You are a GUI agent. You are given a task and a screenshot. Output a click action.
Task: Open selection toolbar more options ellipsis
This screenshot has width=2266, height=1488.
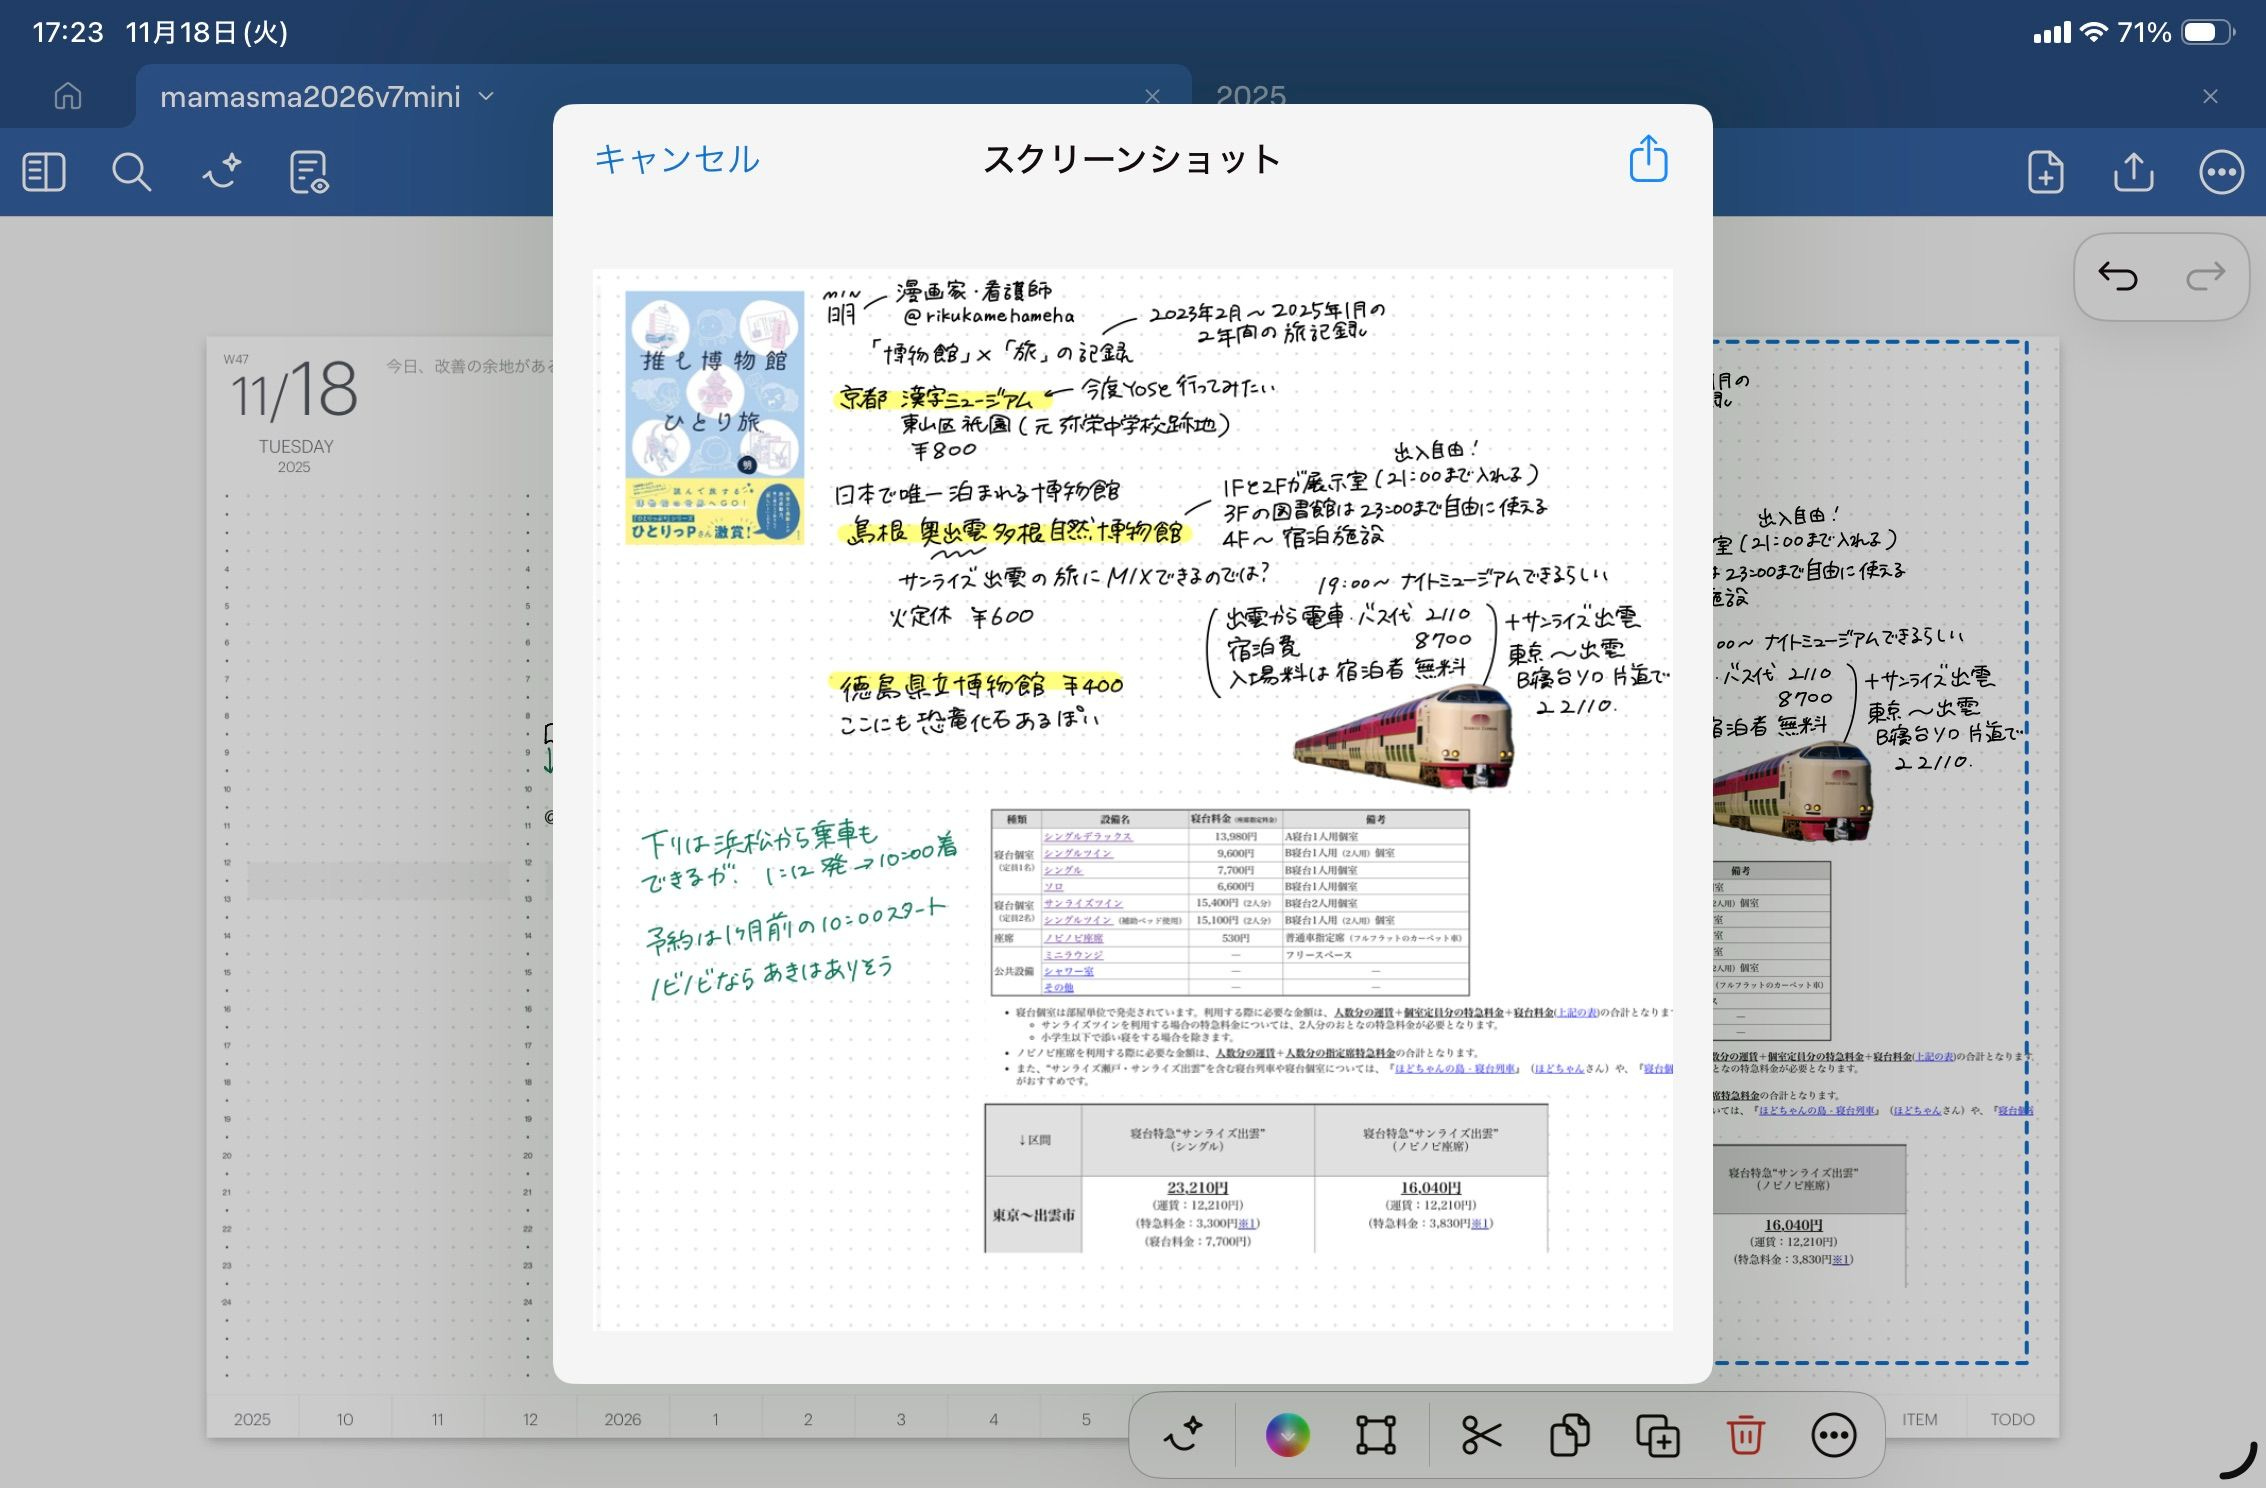coord(1833,1435)
